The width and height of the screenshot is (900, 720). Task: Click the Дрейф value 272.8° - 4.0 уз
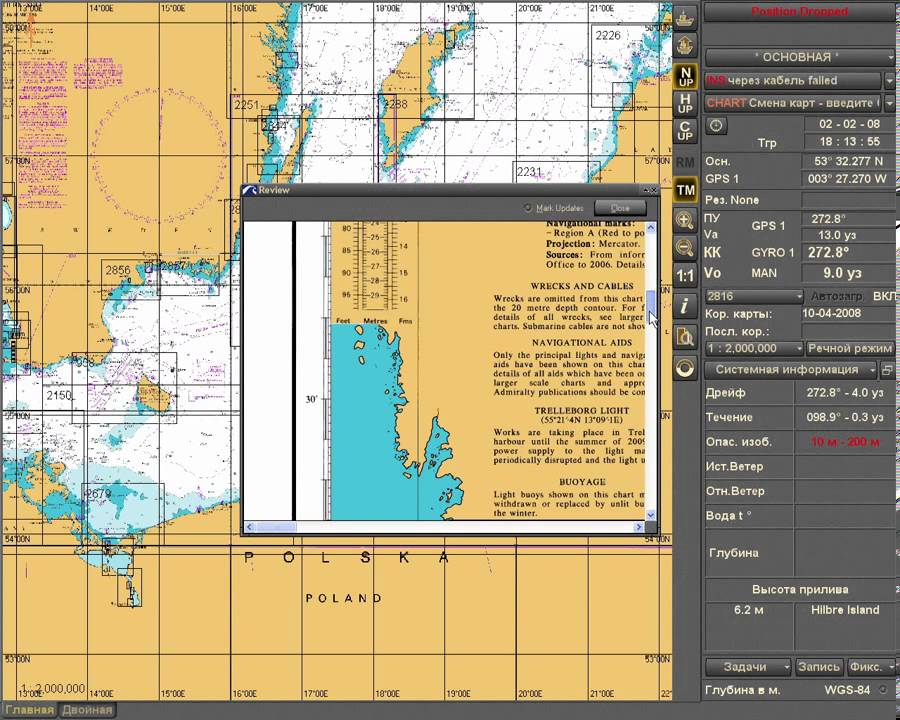point(845,393)
